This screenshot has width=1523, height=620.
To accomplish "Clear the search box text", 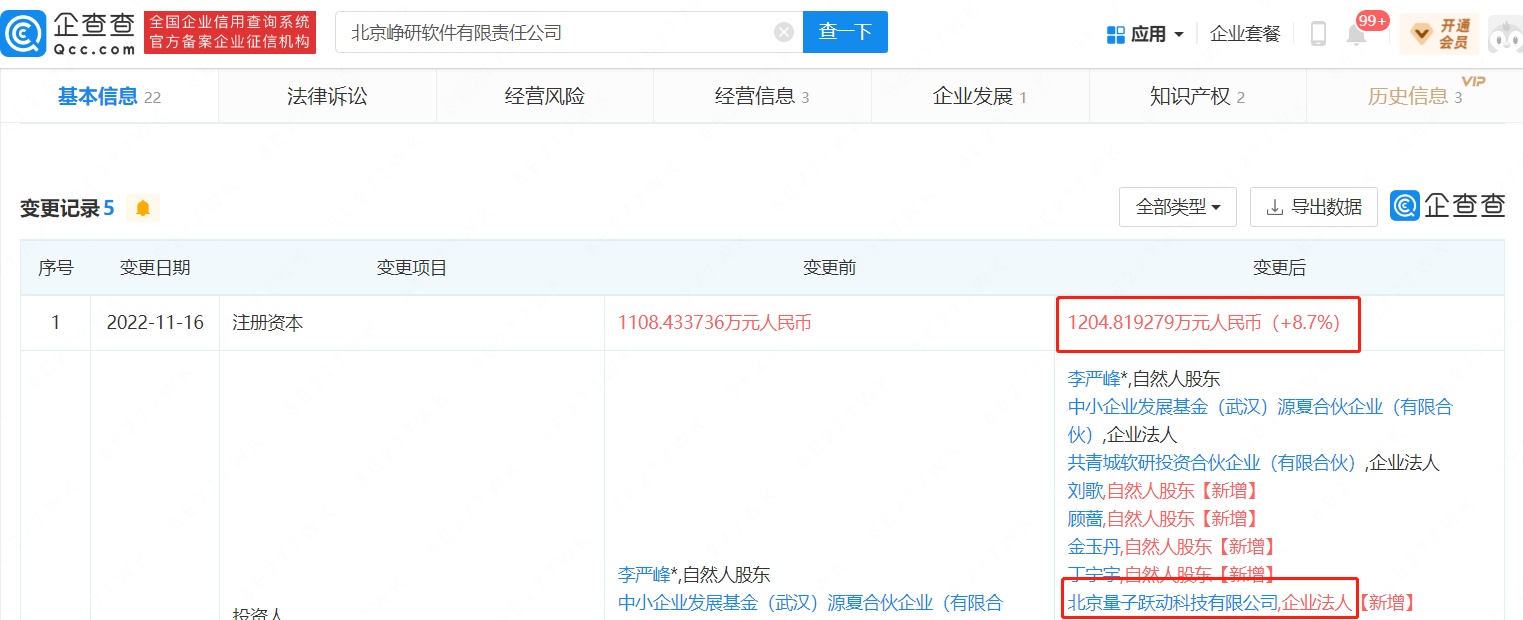I will [x=785, y=33].
